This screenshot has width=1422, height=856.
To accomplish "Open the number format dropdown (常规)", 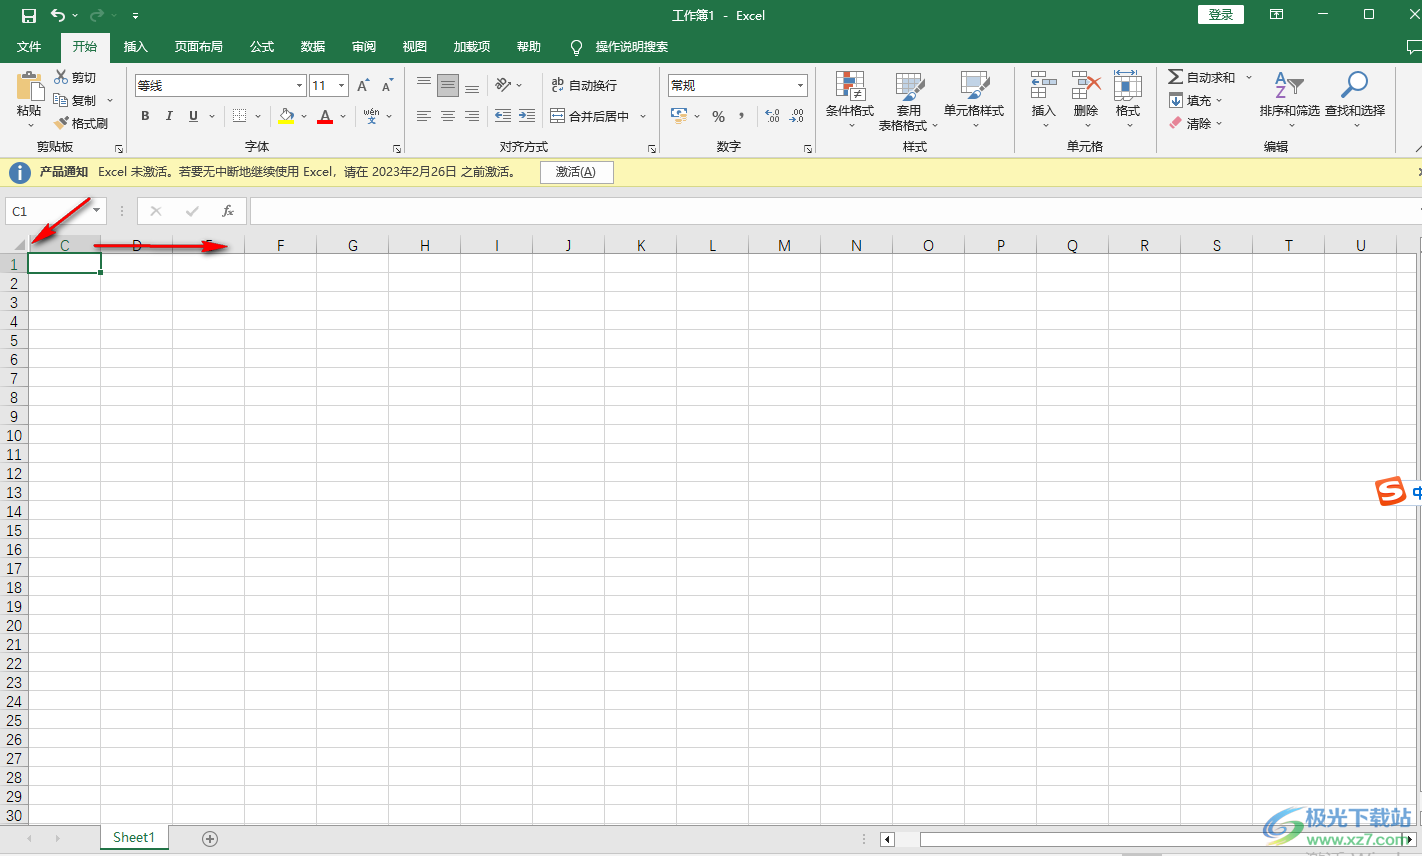I will (800, 86).
